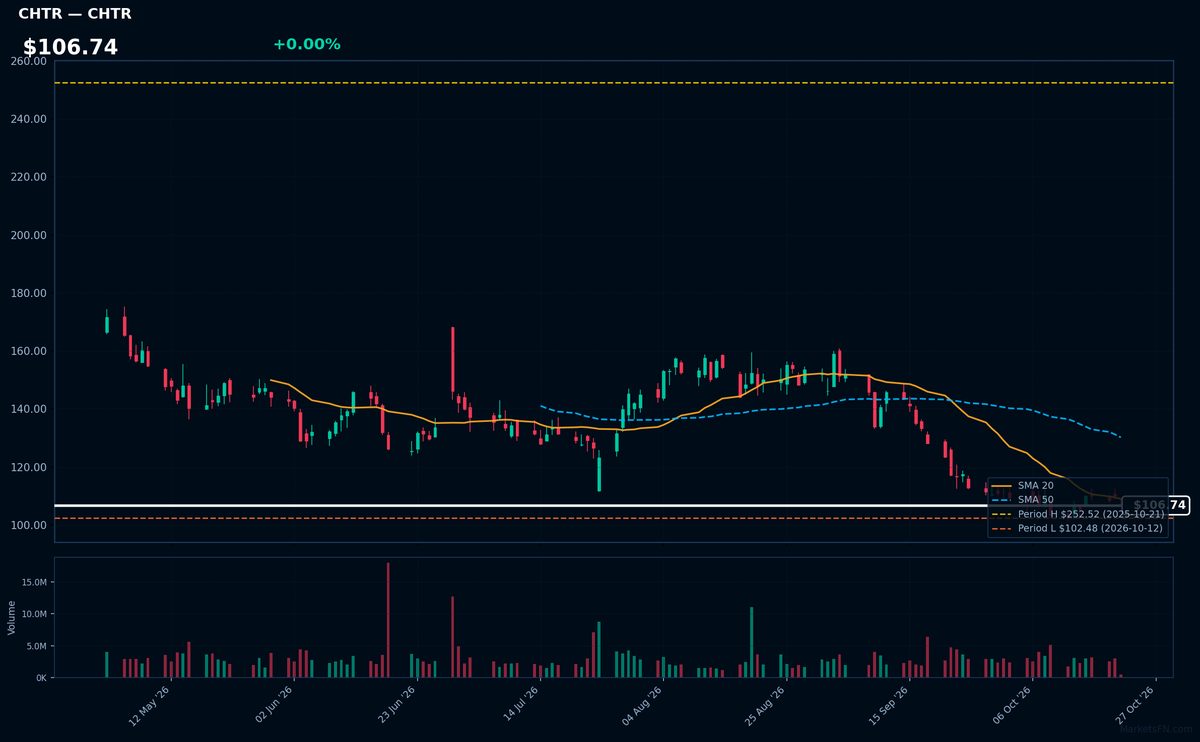
Task: Click the rotated Volume axis title
Action: pos(11,617)
